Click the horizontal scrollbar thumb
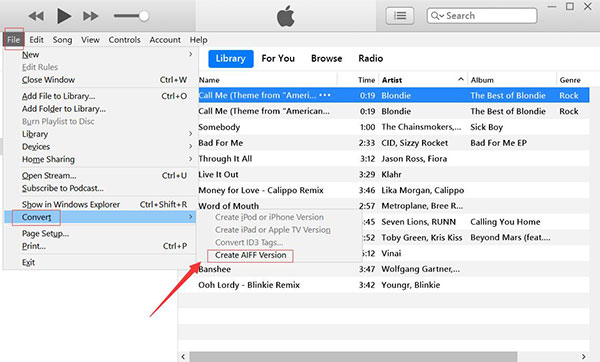Screen dimensions: 600x362 [353, 357]
